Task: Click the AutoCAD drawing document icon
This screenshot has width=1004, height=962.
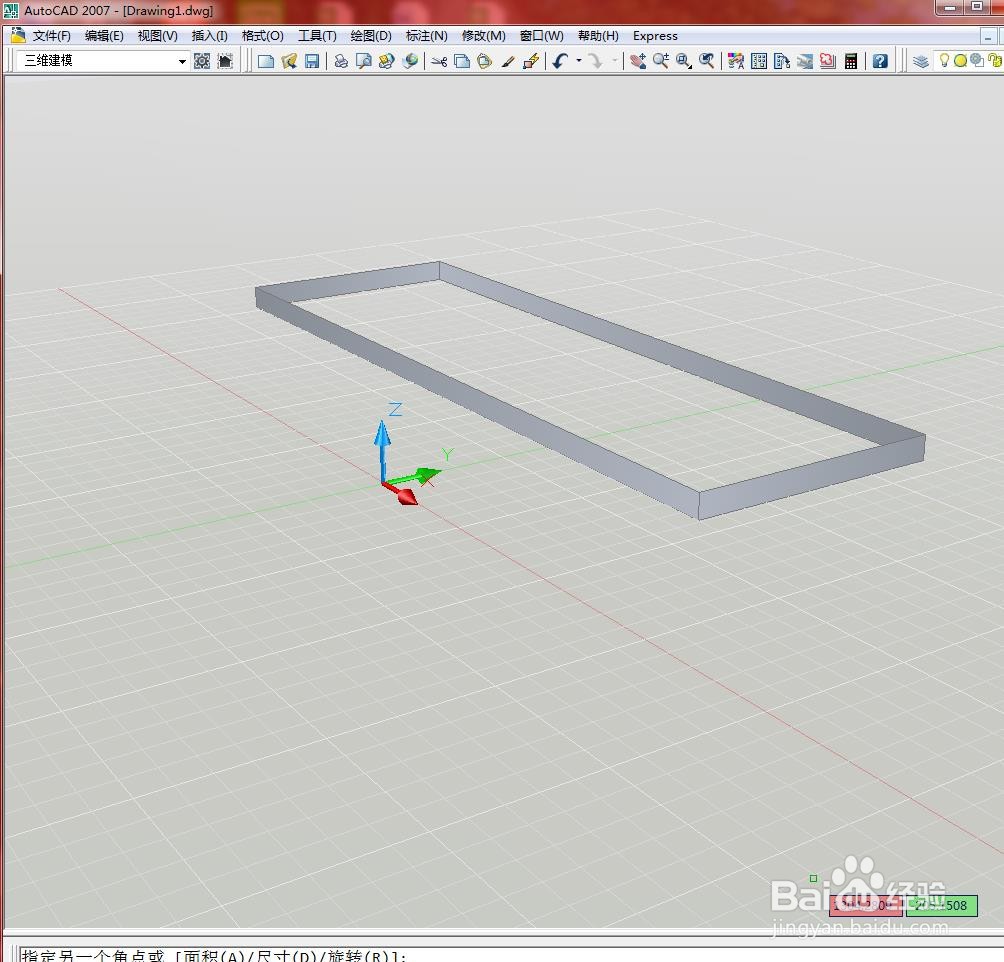Action: [18, 35]
